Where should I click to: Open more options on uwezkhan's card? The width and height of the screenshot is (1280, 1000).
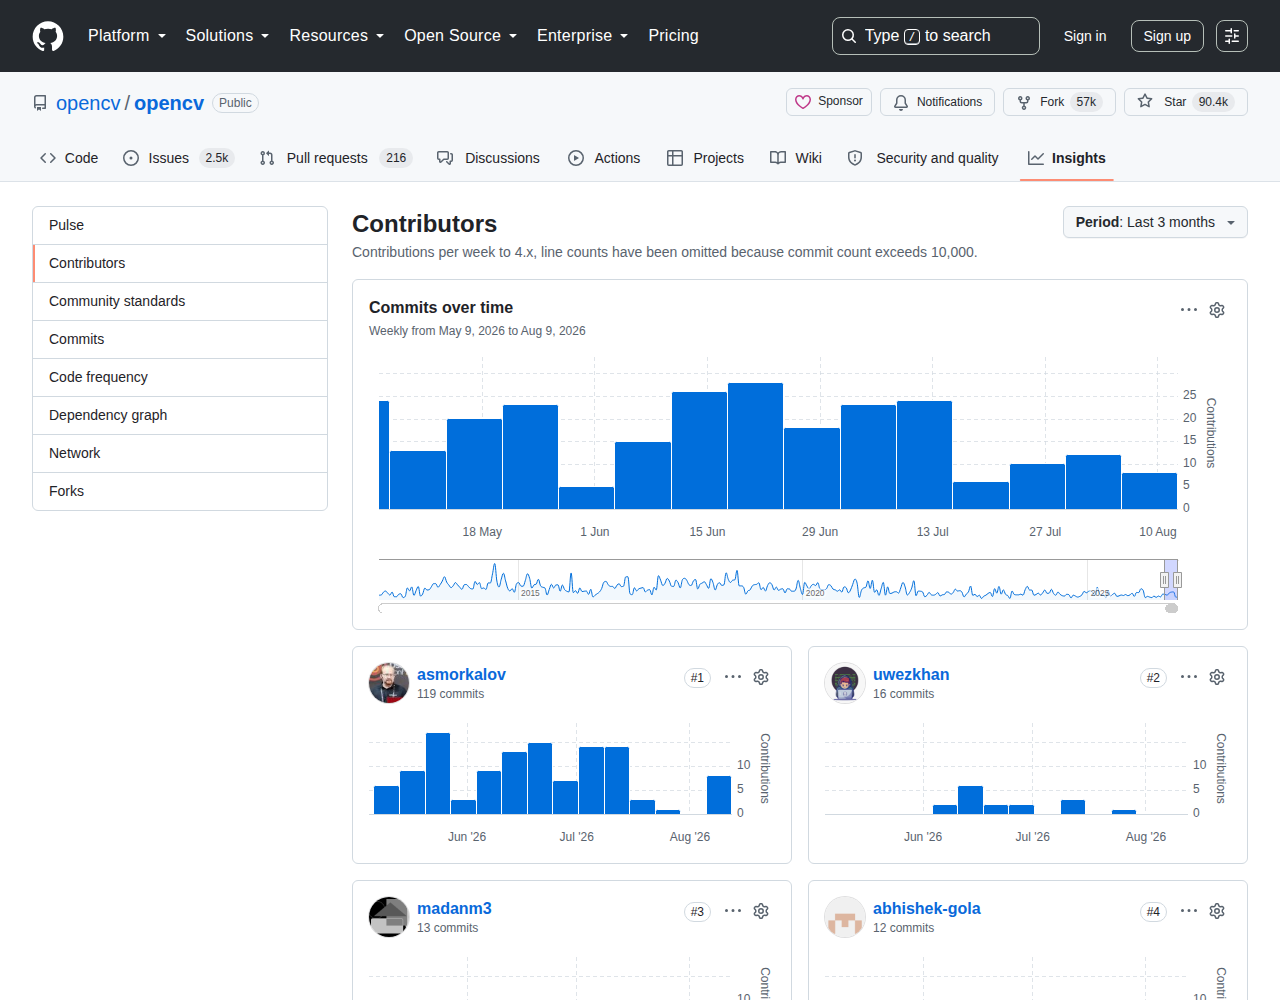click(1189, 677)
